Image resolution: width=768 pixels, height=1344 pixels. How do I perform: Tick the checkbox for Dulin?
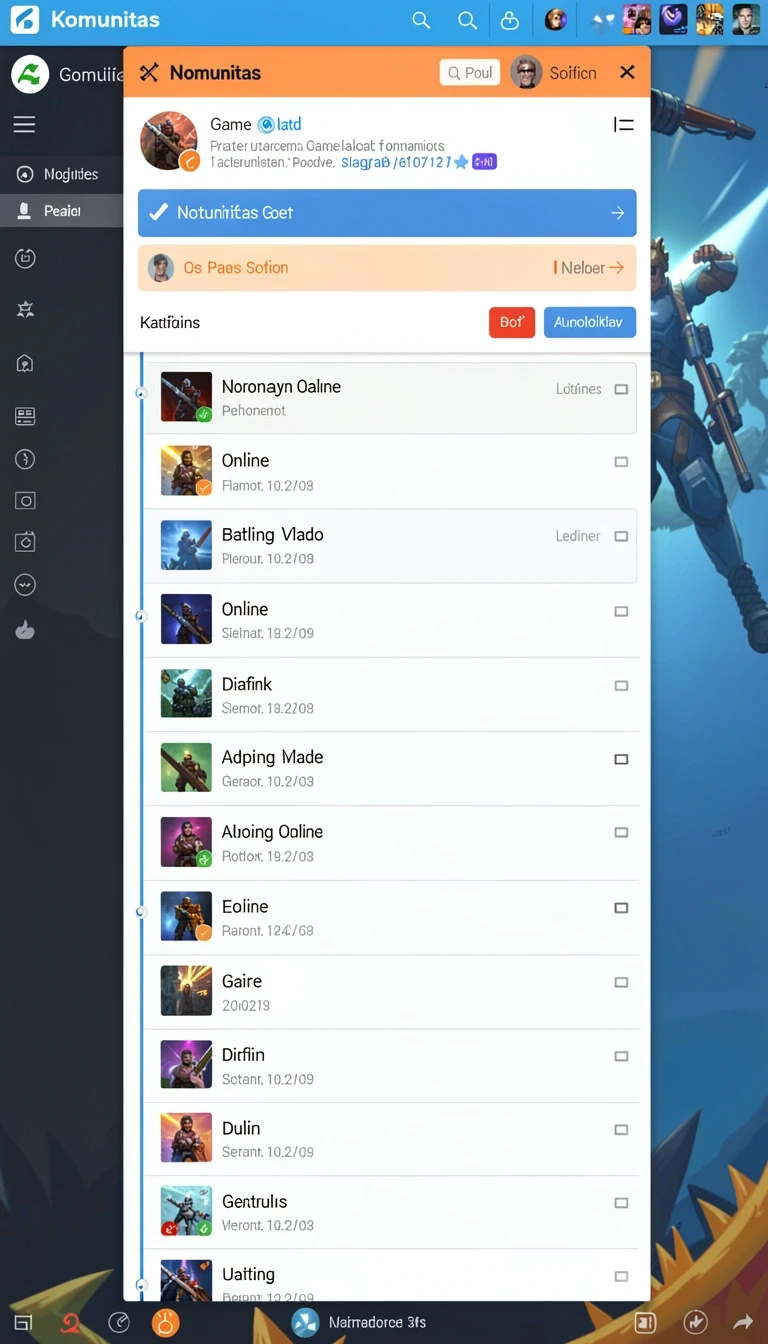click(621, 1130)
